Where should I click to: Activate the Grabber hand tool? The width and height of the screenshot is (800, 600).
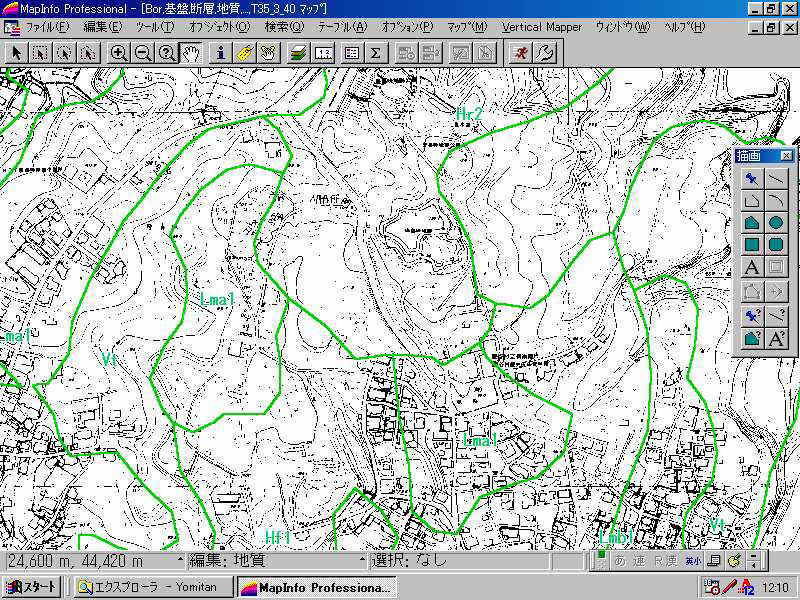(191, 53)
